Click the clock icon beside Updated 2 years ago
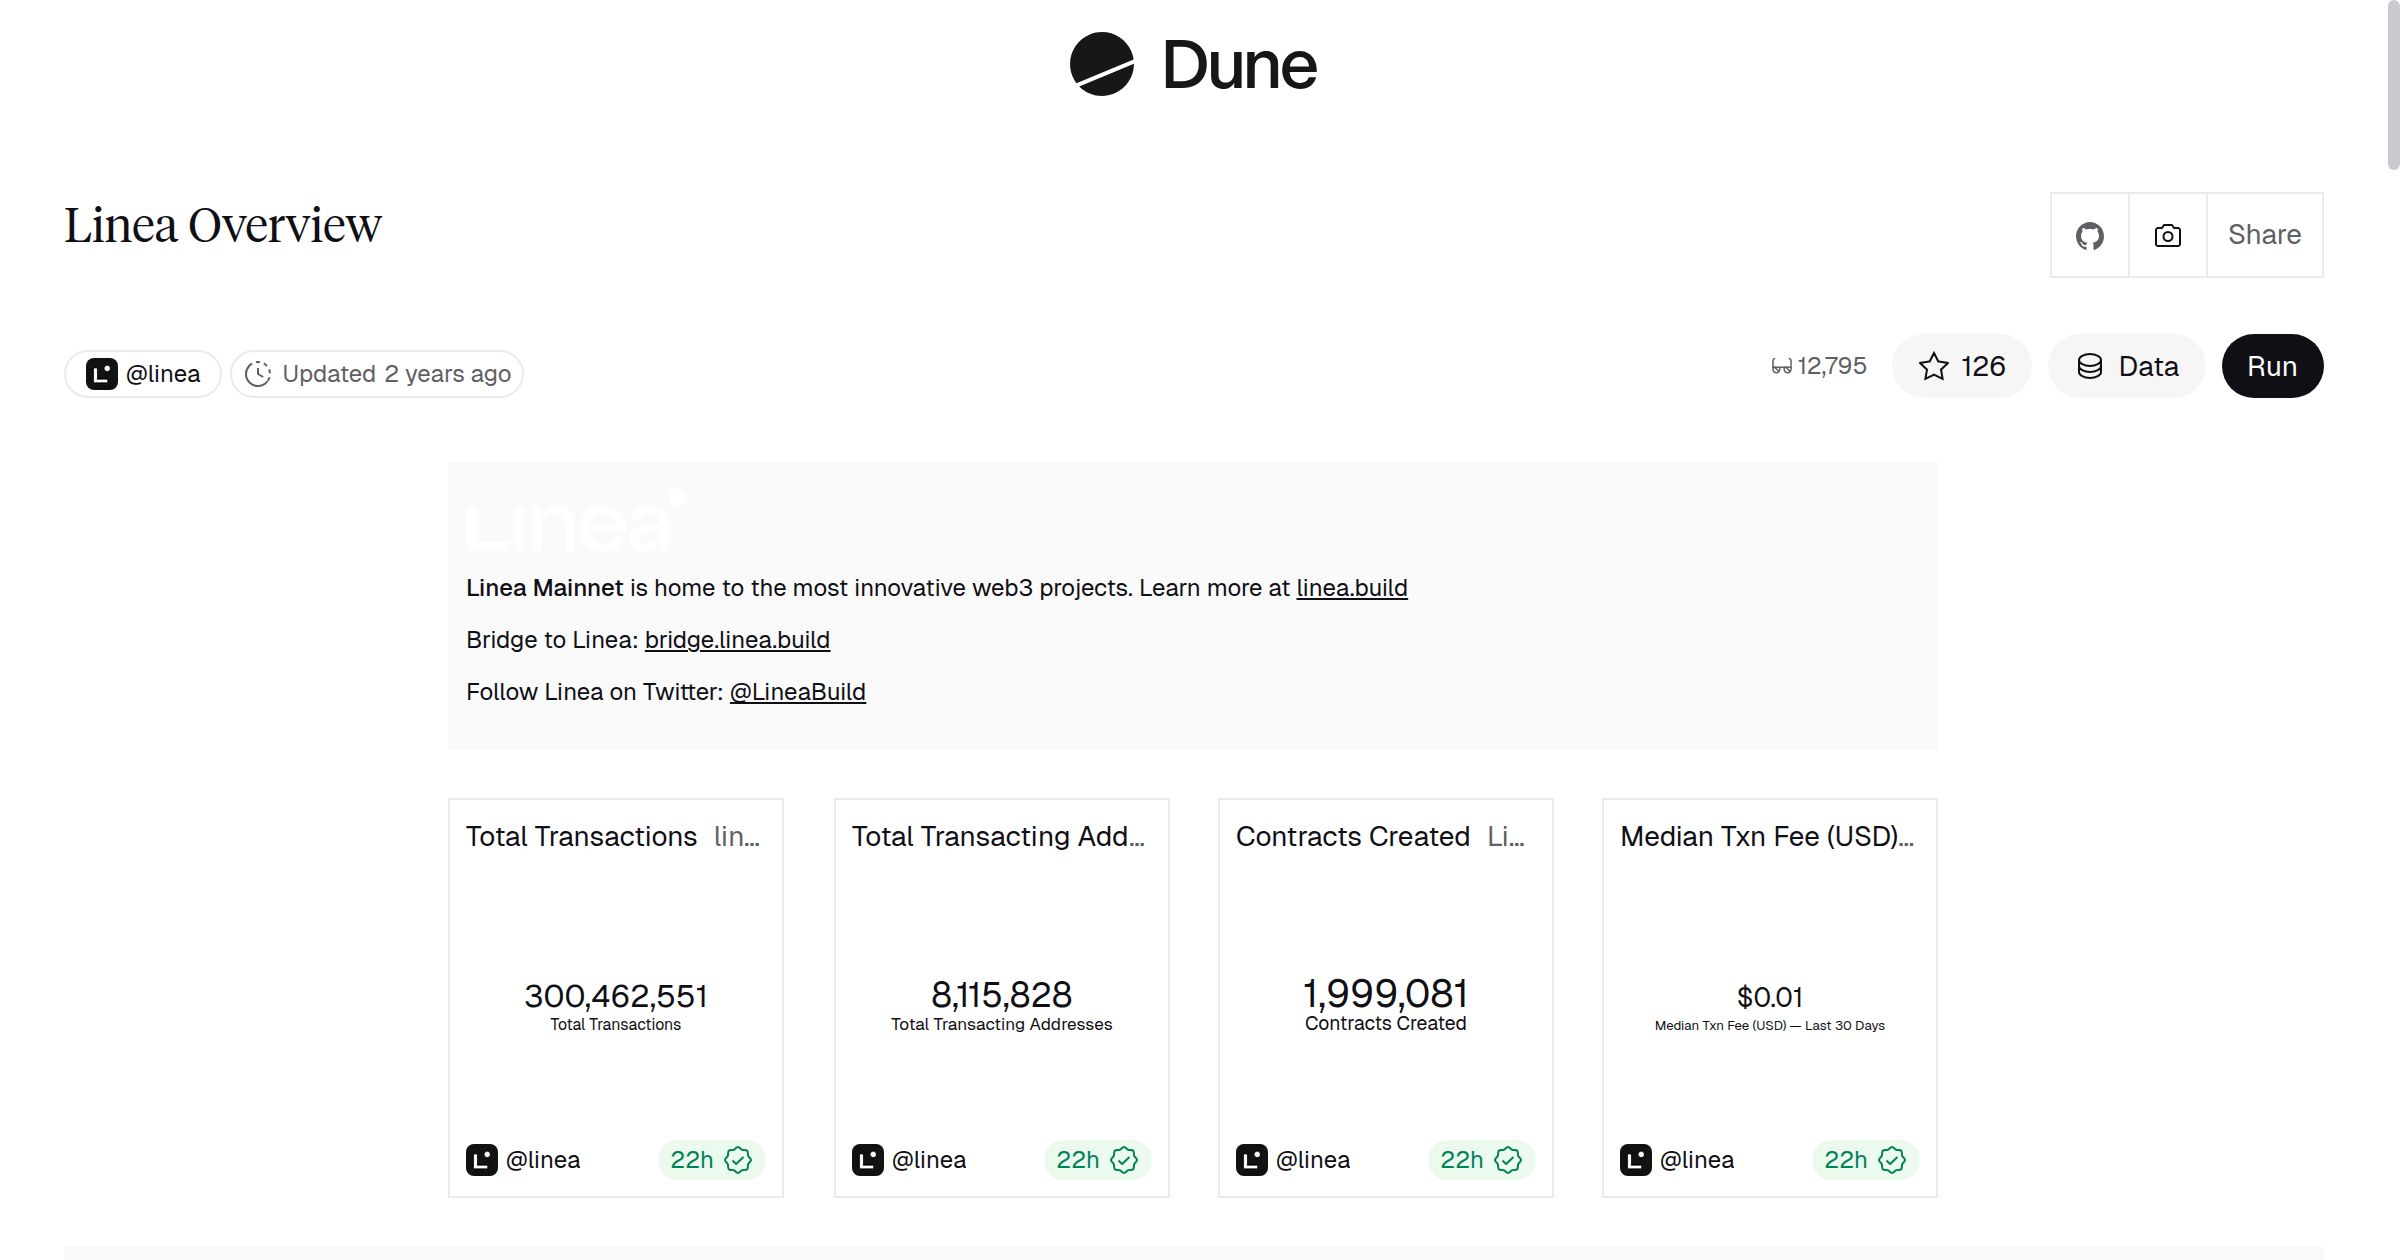 260,373
